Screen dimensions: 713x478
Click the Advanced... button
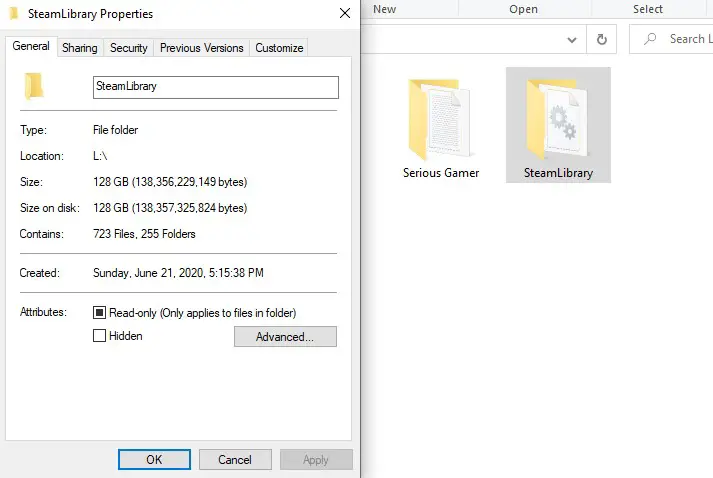[285, 337]
